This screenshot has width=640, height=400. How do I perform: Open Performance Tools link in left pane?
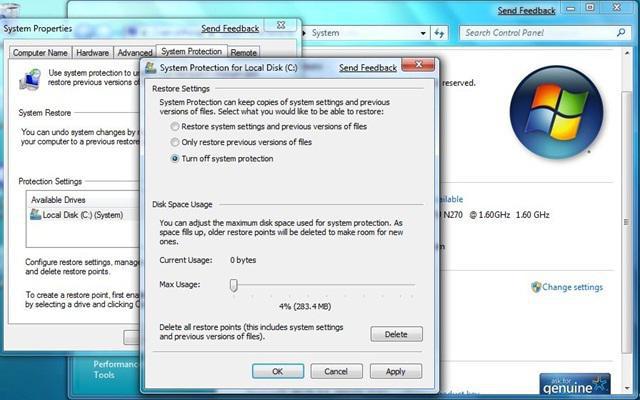coord(116,369)
